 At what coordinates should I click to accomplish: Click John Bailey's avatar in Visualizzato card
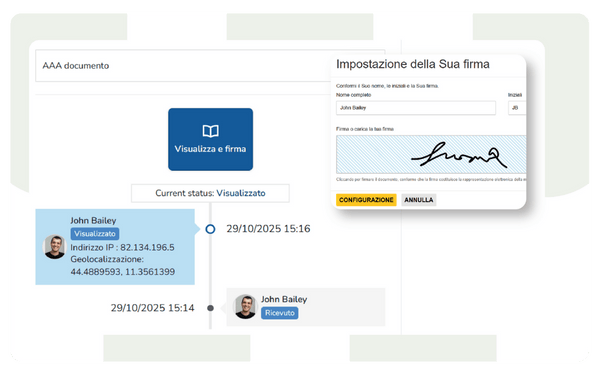(x=55, y=247)
